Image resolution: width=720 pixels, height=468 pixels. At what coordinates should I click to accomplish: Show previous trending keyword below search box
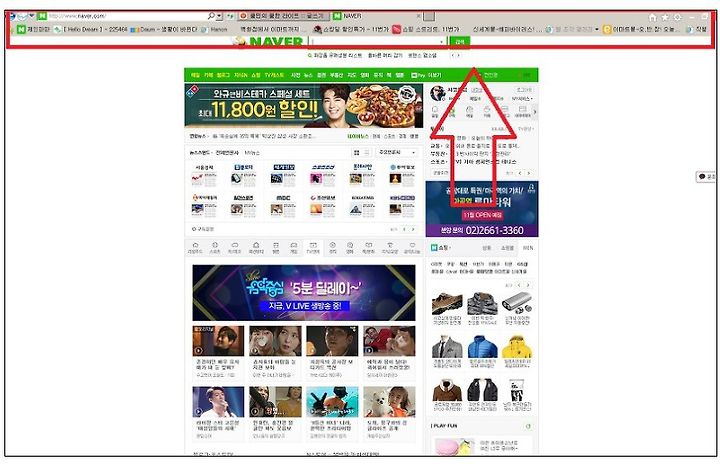click(x=452, y=55)
